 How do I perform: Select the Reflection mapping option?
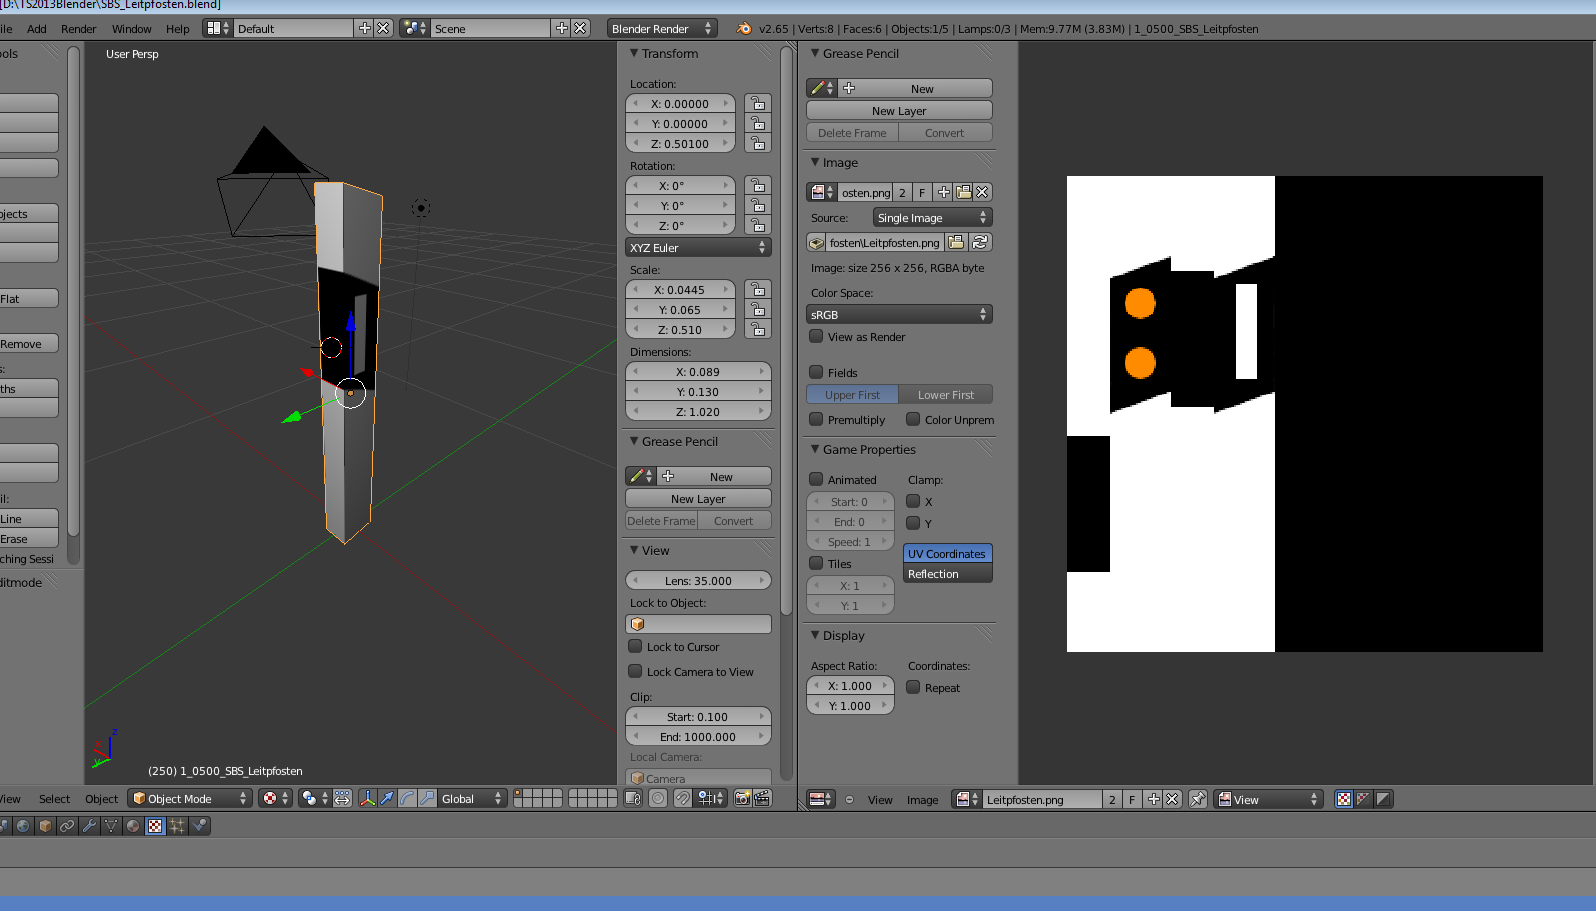pyautogui.click(x=947, y=574)
